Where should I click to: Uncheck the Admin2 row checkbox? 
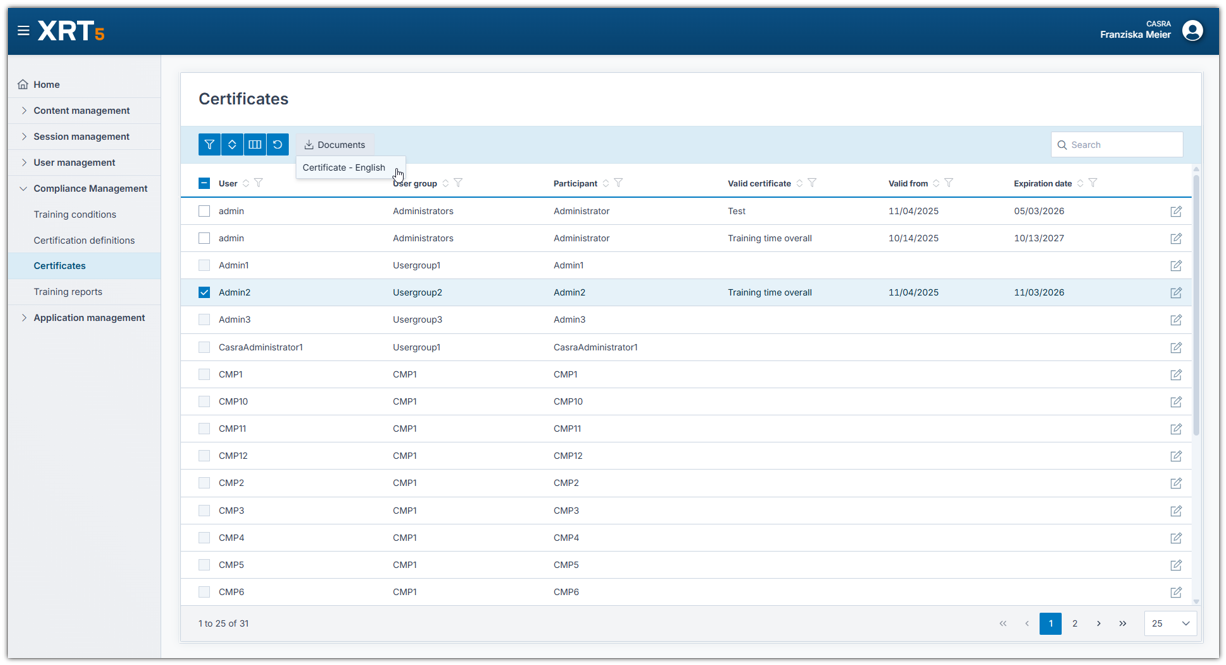(x=204, y=293)
